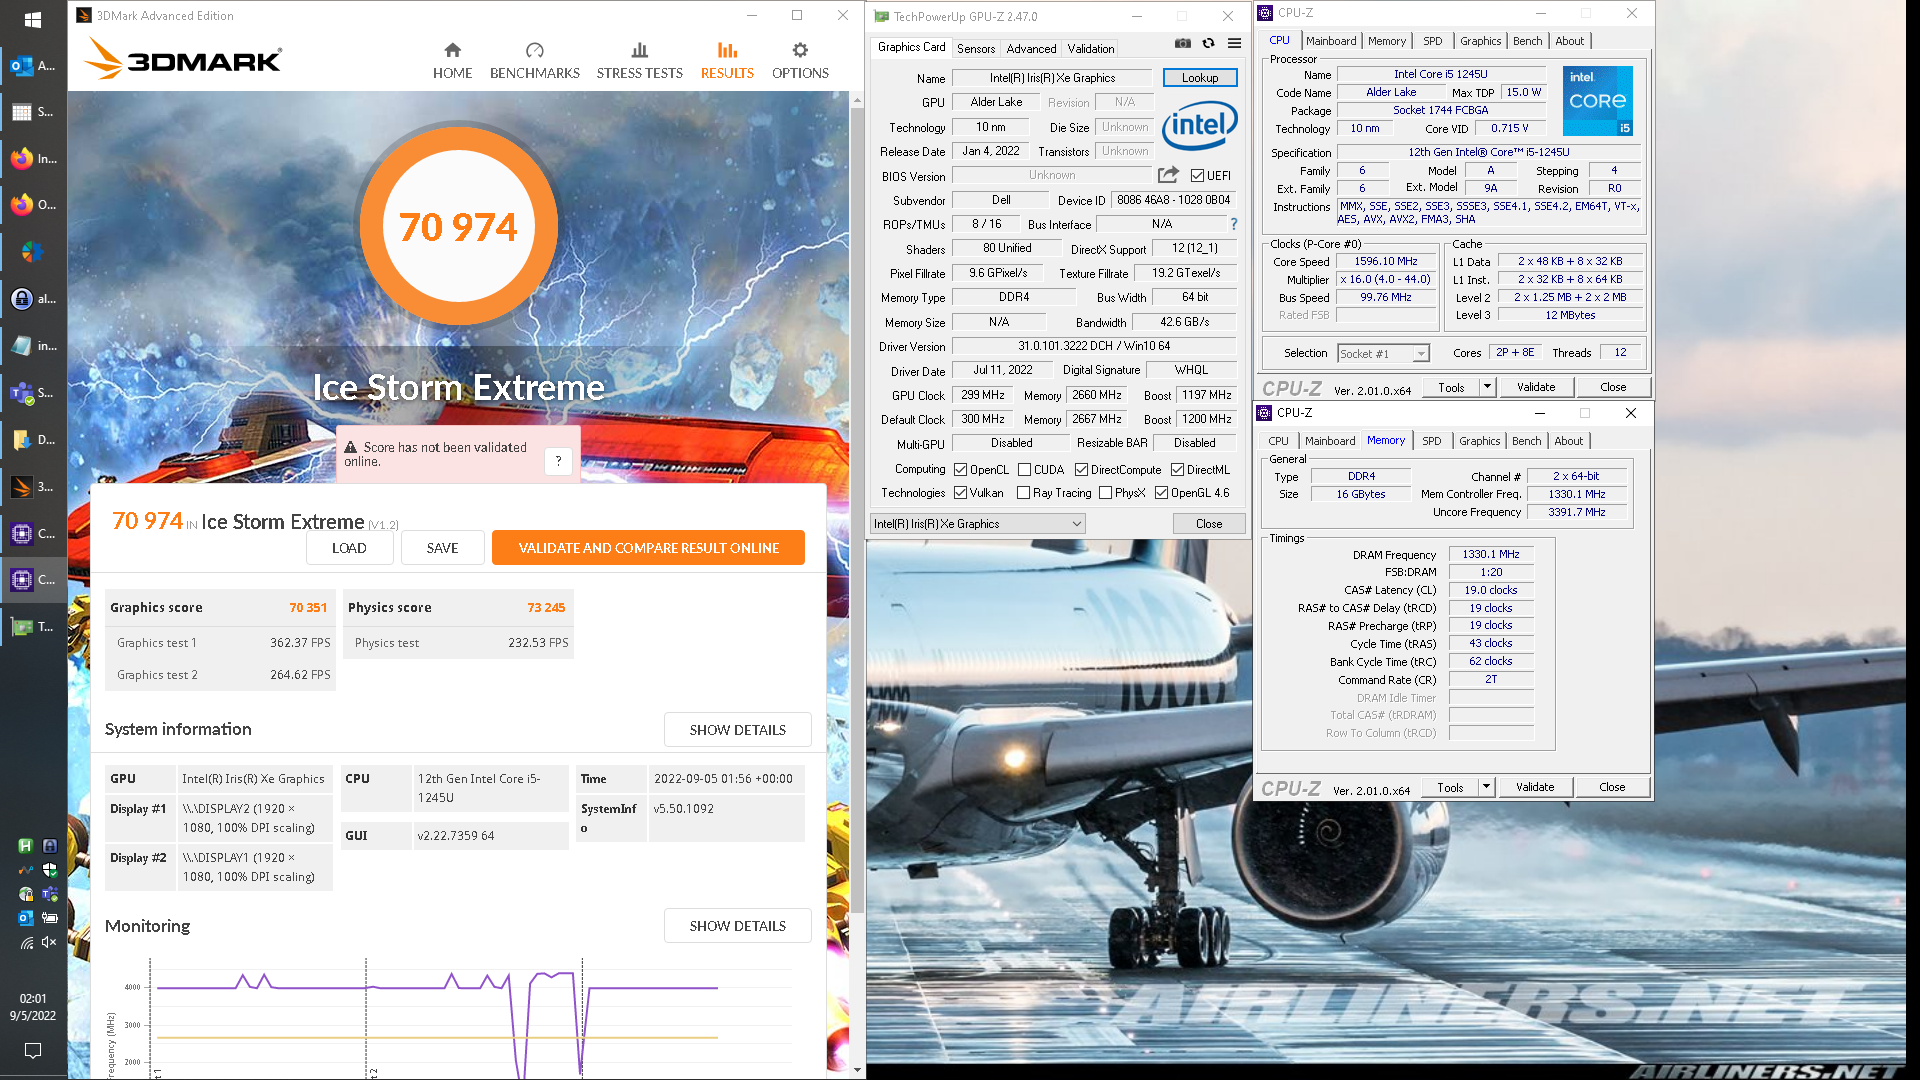The image size is (1920, 1080).
Task: Open the notification center icon
Action: pyautogui.click(x=33, y=1050)
